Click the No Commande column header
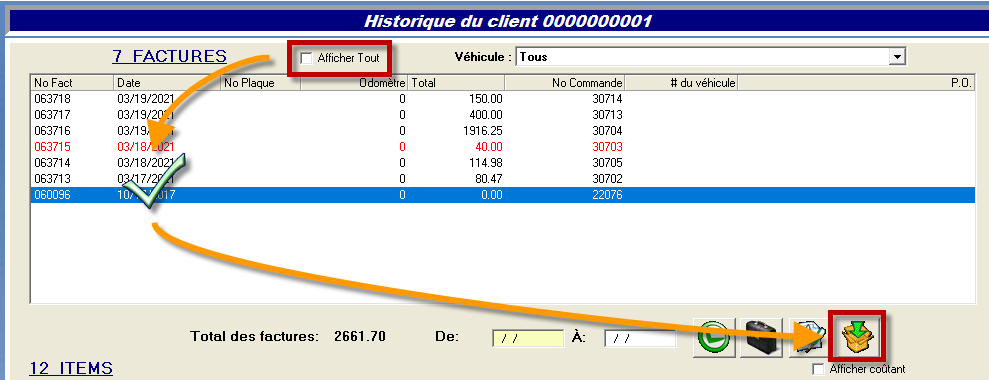The width and height of the screenshot is (989, 380). [x=565, y=83]
